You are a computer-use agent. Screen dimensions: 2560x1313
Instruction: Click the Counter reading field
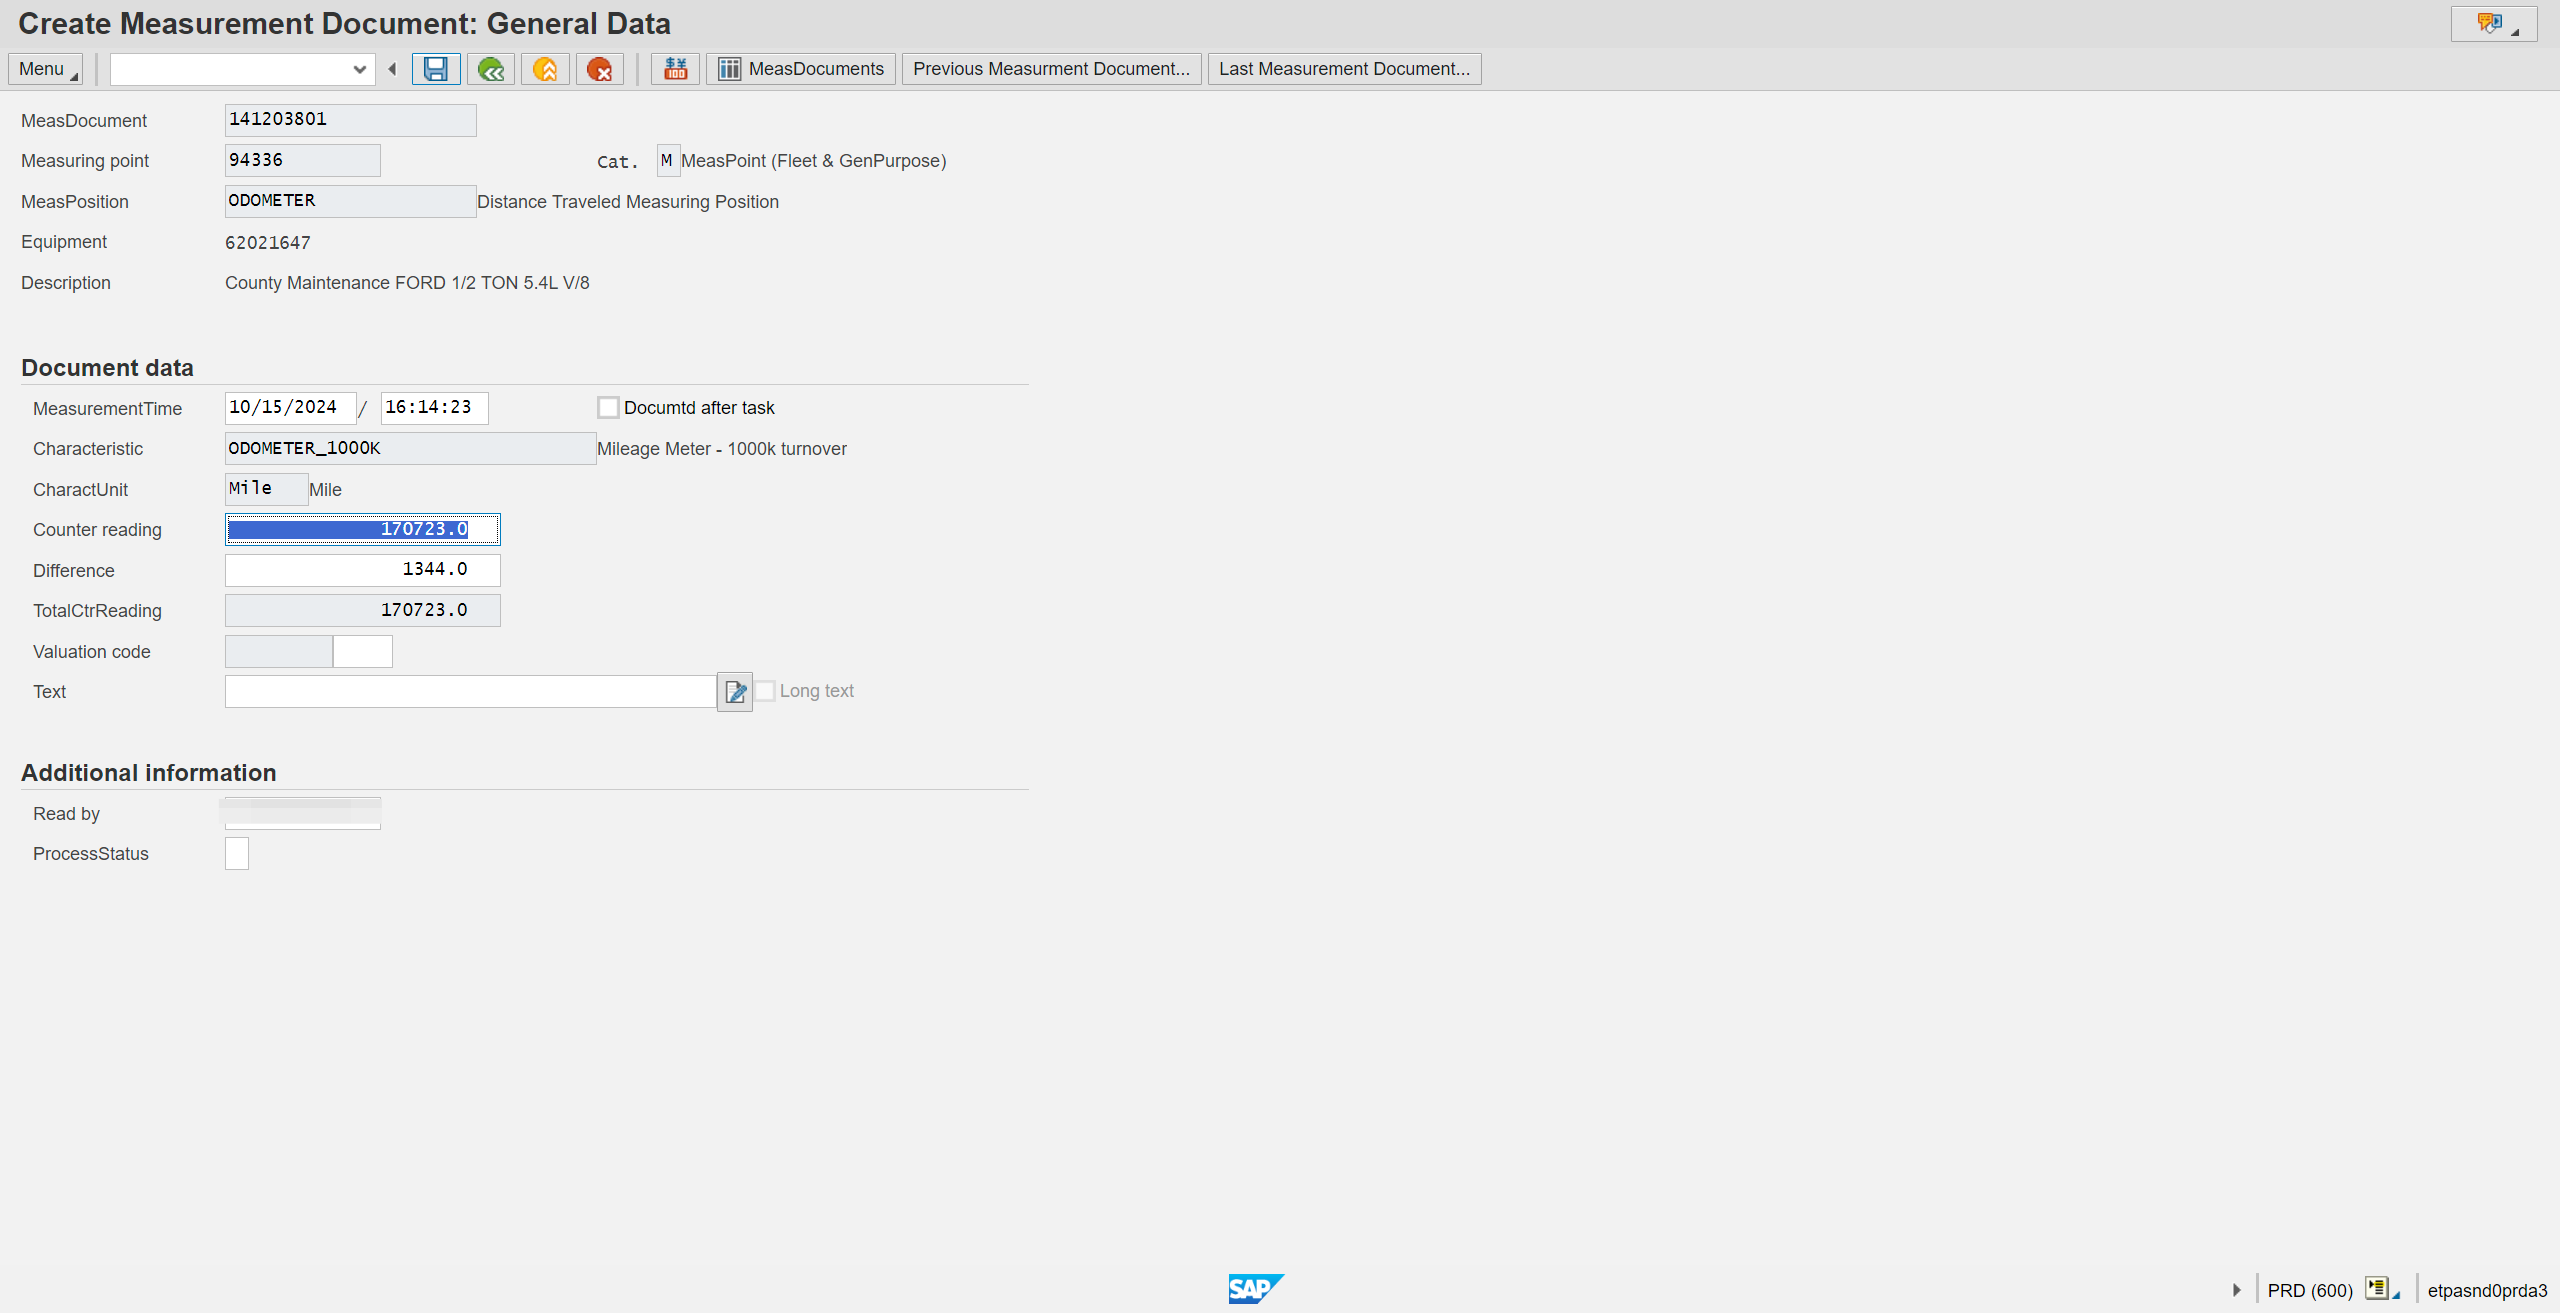tap(363, 529)
